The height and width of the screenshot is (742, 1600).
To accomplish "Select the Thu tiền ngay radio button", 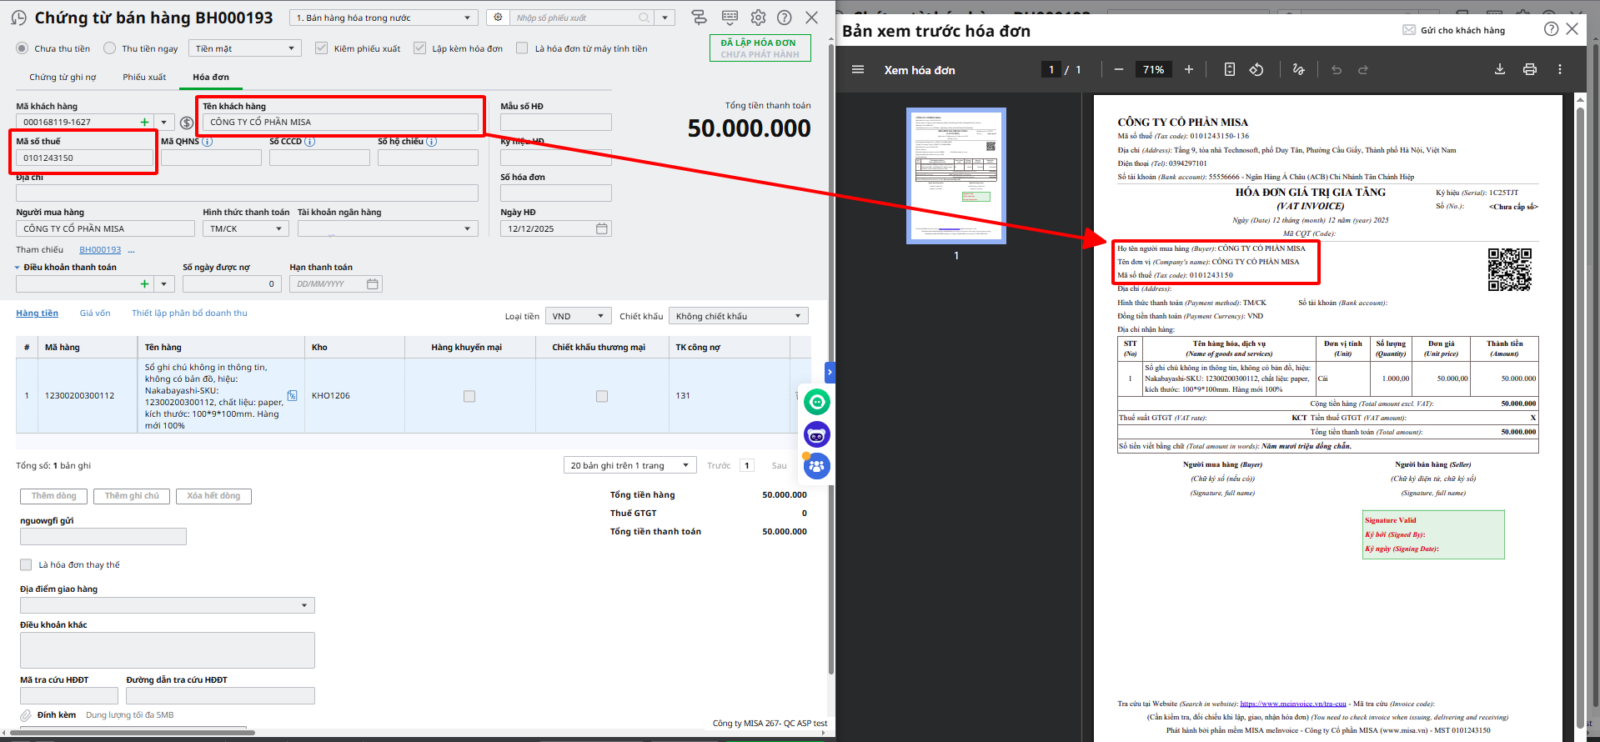I will (110, 48).
